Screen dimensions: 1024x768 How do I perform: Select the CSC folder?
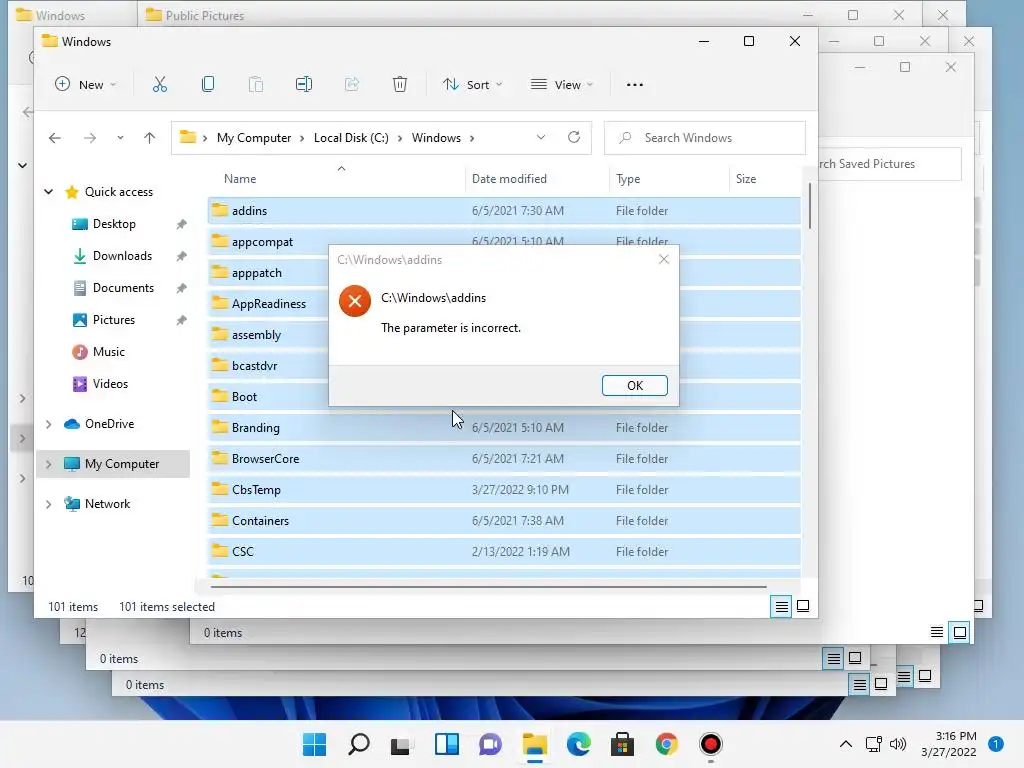coord(504,552)
